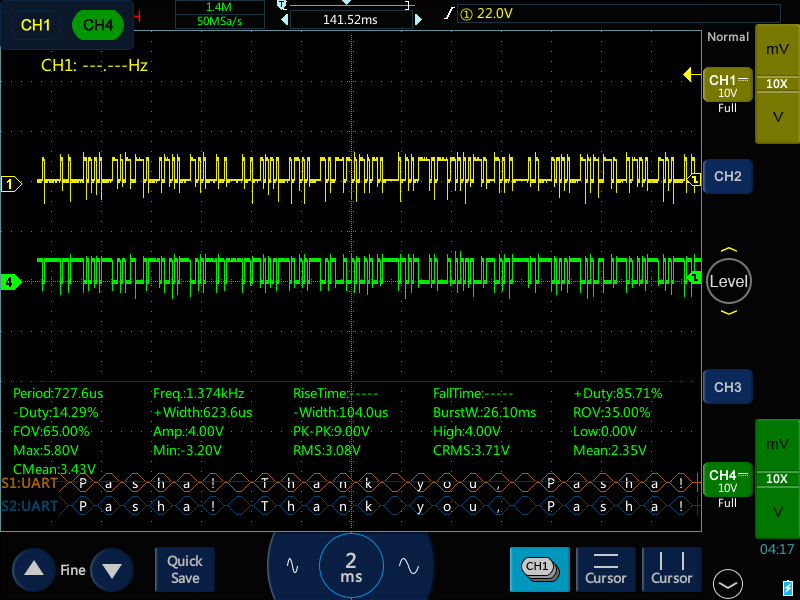This screenshot has height=600, width=800.
Task: Click the right timebase sine wave icon
Action: click(x=408, y=565)
